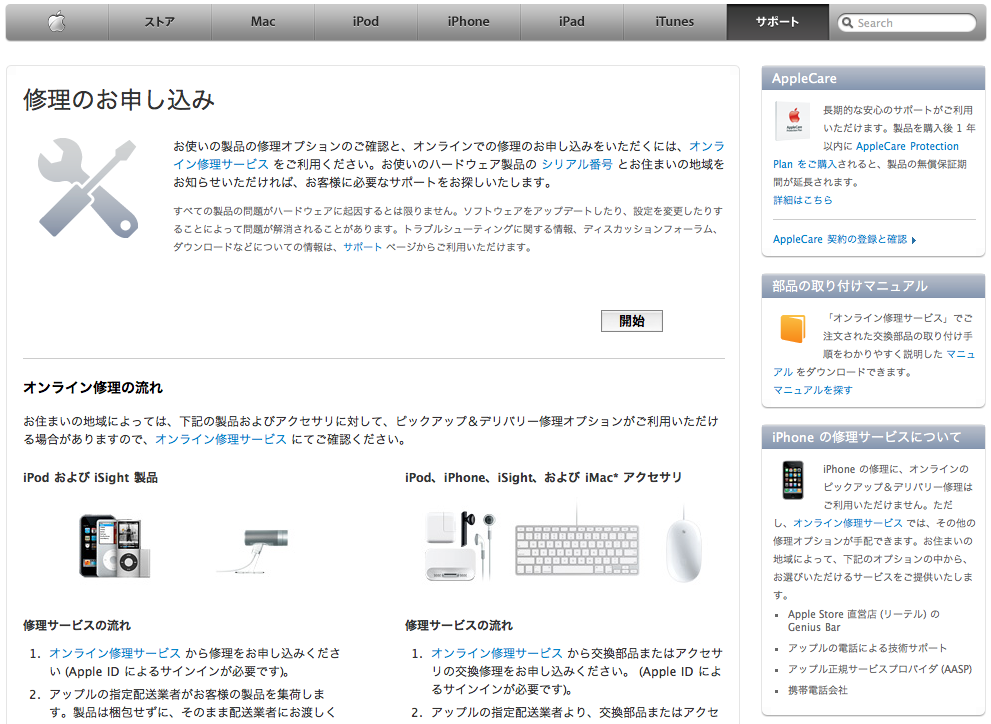Screen dimensions: 991x724
Task: Open オンライン修理サービス link in iPod steps list
Action: [115, 653]
